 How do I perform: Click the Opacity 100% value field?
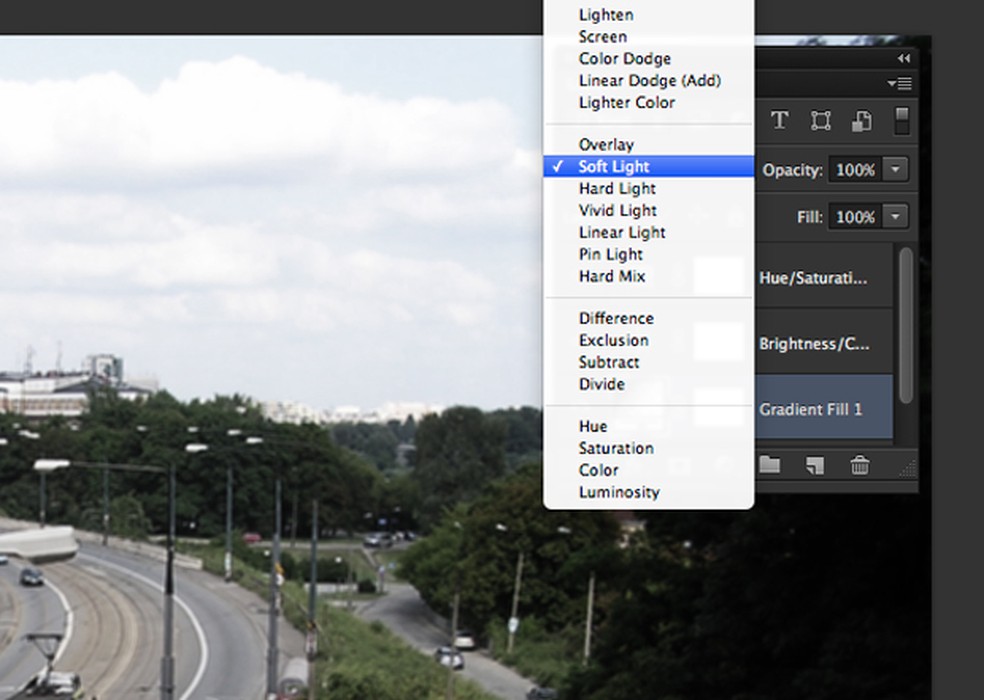point(855,170)
